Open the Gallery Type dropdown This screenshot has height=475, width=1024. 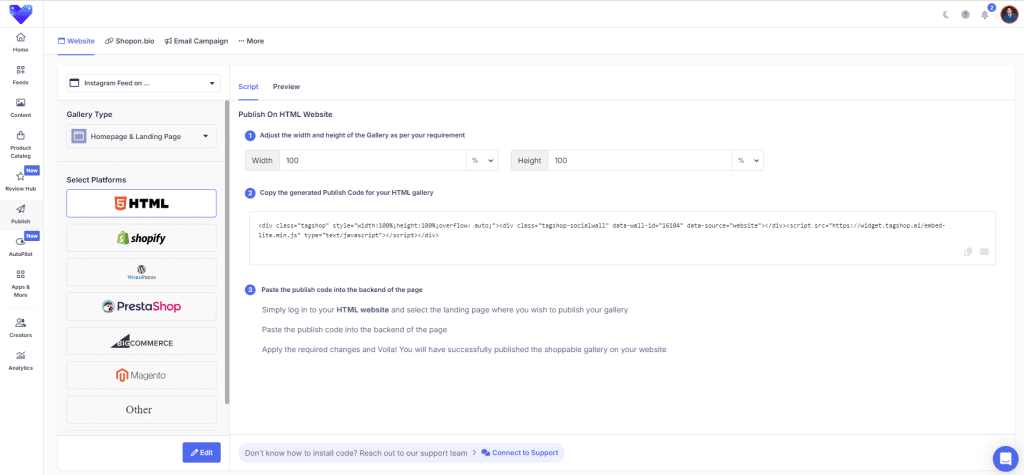coord(141,136)
